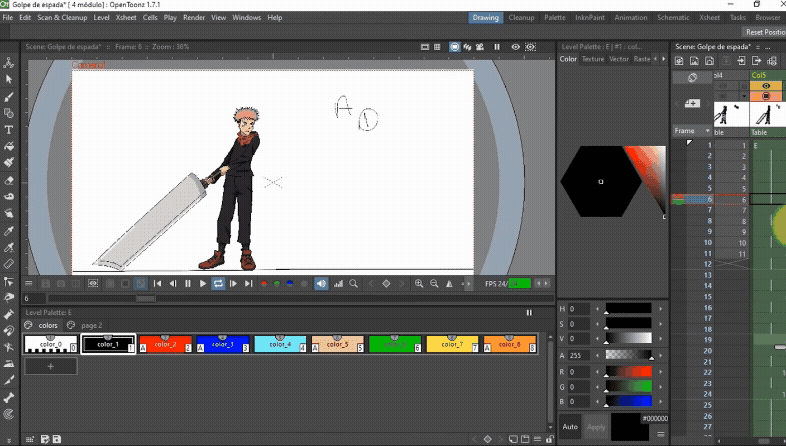Select the RGB Picker tool
This screenshot has width=786, height=446.
(9, 247)
